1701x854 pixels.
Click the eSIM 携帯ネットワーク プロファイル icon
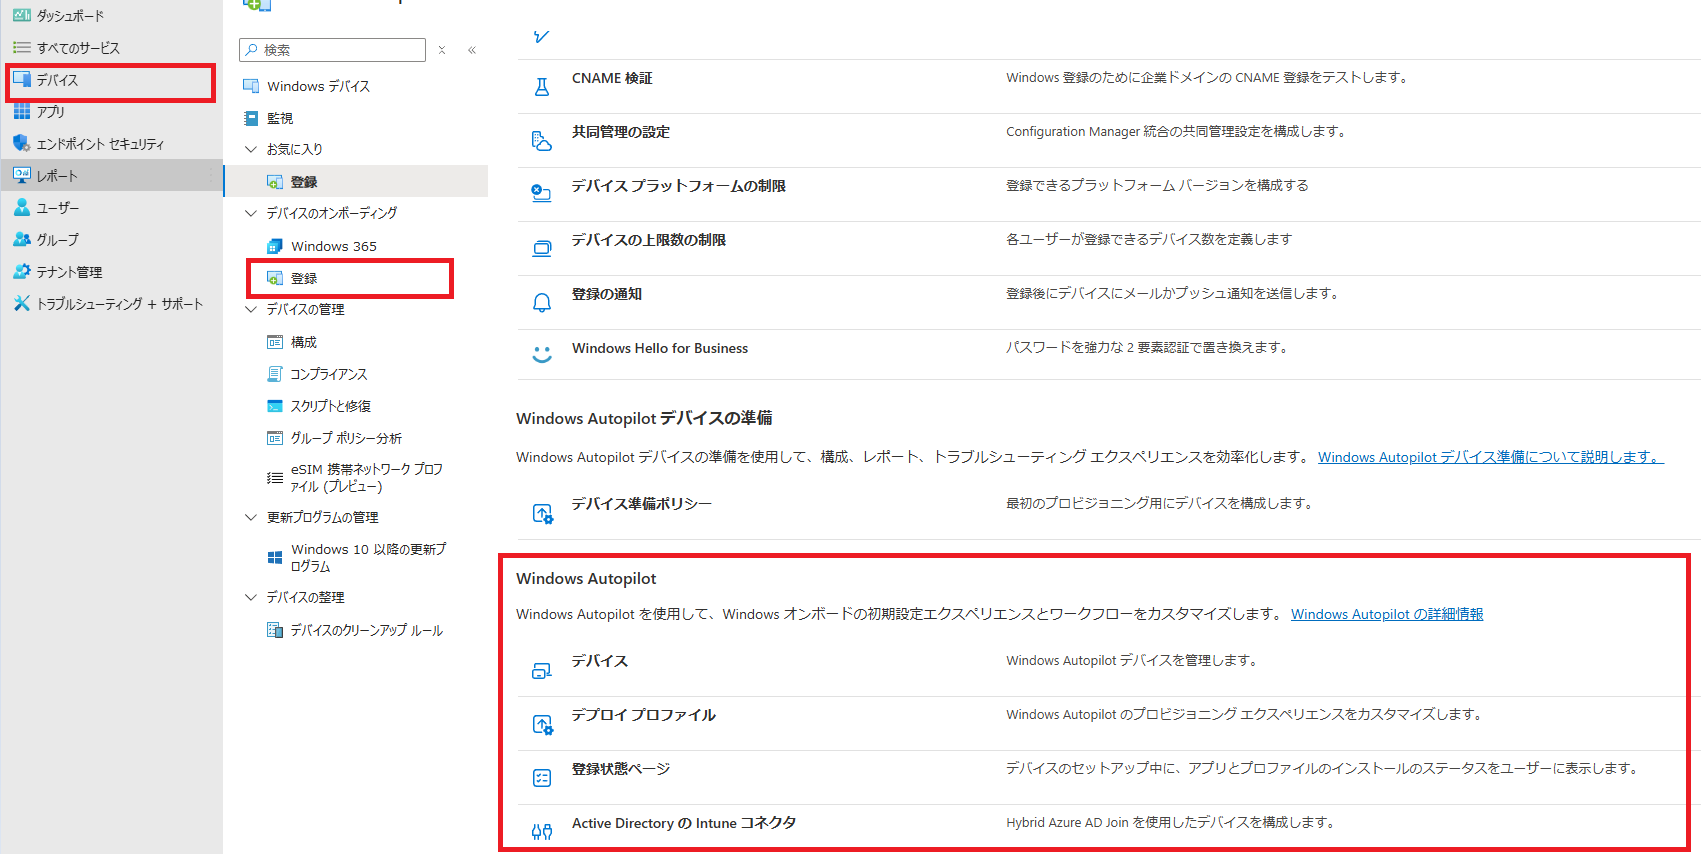pos(275,478)
